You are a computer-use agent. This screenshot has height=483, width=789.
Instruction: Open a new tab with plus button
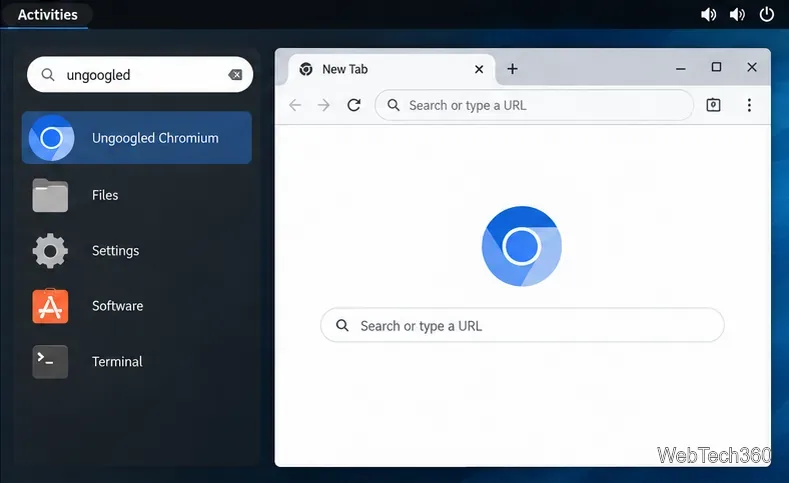pyautogui.click(x=512, y=69)
